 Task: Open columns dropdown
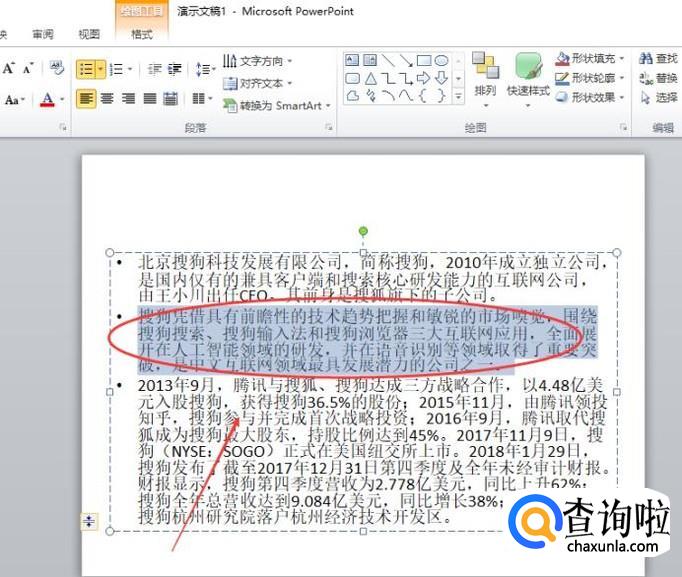[202, 99]
